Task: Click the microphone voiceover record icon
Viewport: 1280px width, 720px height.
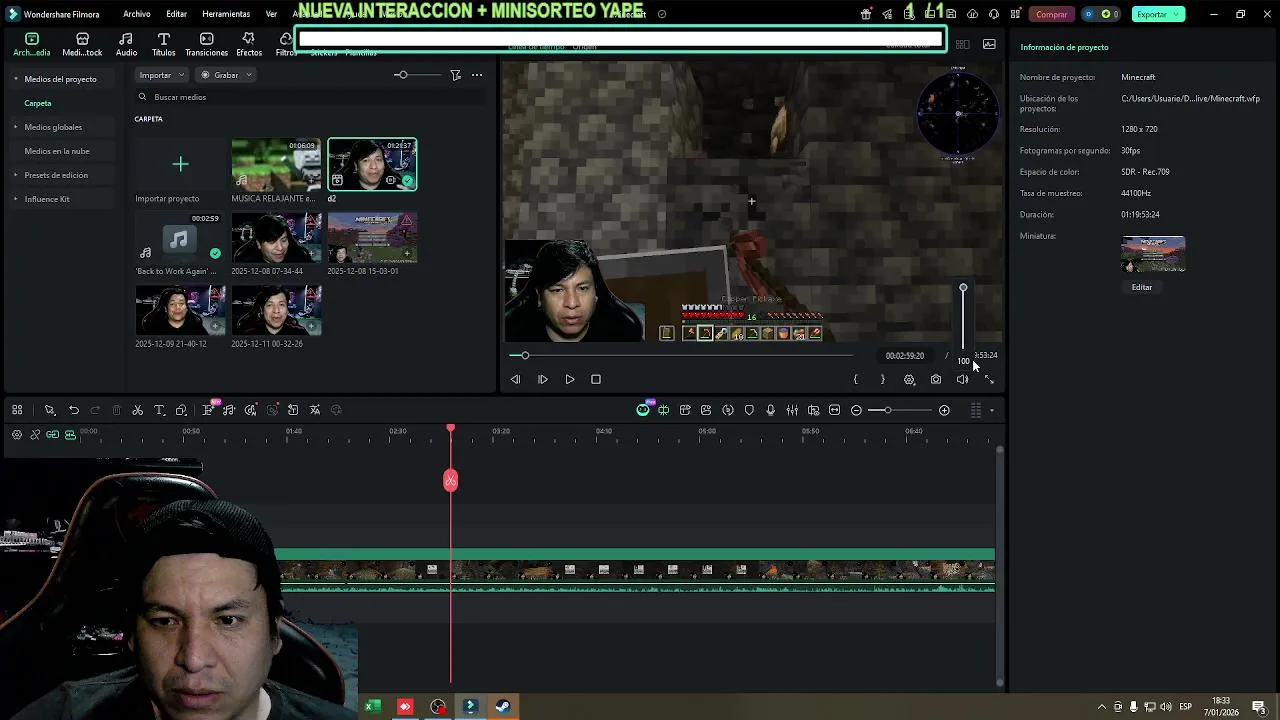Action: pyautogui.click(x=770, y=410)
